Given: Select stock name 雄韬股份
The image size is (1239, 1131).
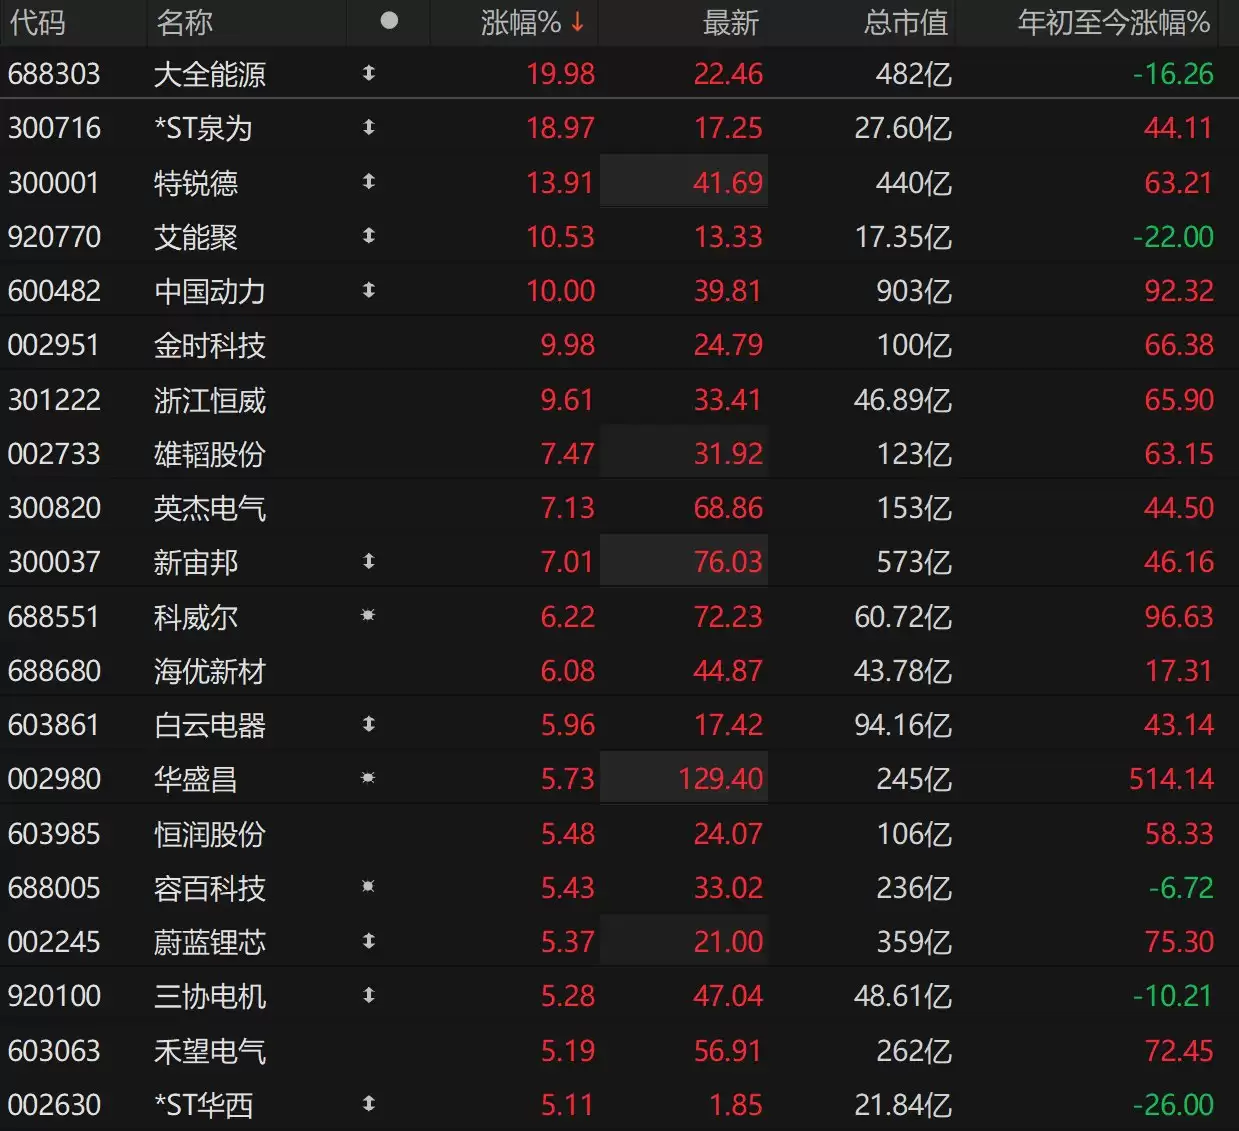Looking at the screenshot, I should pyautogui.click(x=210, y=454).
